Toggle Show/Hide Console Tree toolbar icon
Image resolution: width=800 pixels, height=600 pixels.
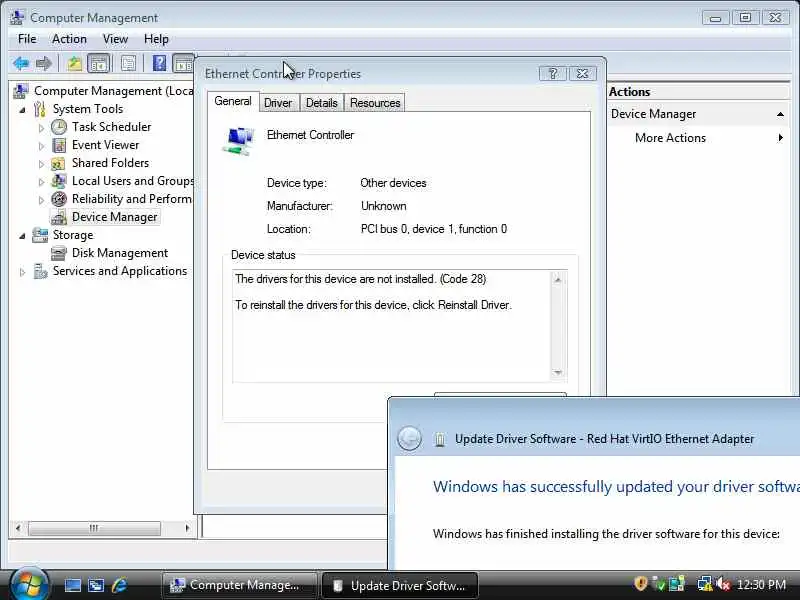pos(98,64)
